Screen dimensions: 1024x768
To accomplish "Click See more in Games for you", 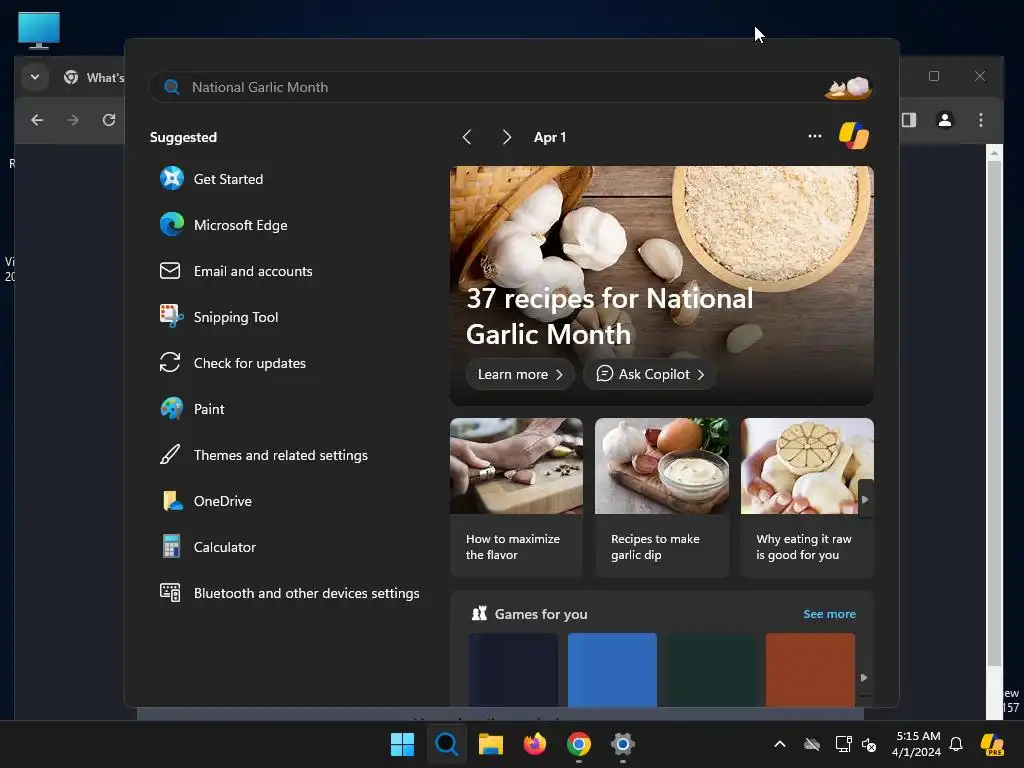I will pos(829,614).
